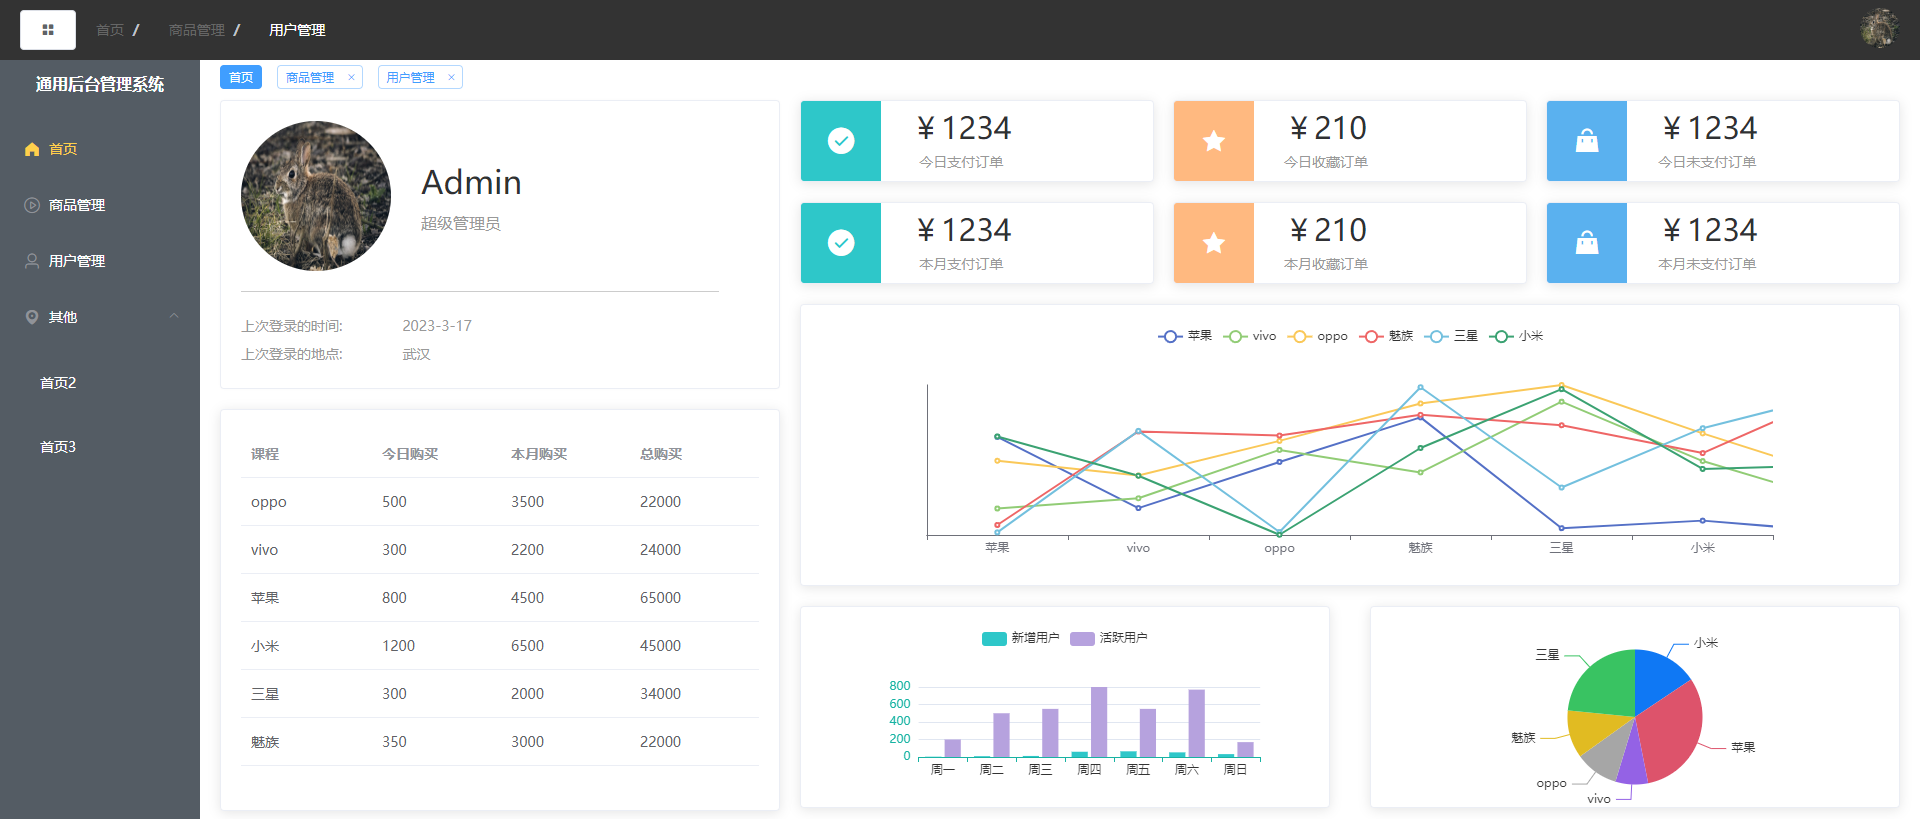Screen dimensions: 1920x819
Task: Toggle sidebar collapse menu button
Action: click(x=48, y=30)
